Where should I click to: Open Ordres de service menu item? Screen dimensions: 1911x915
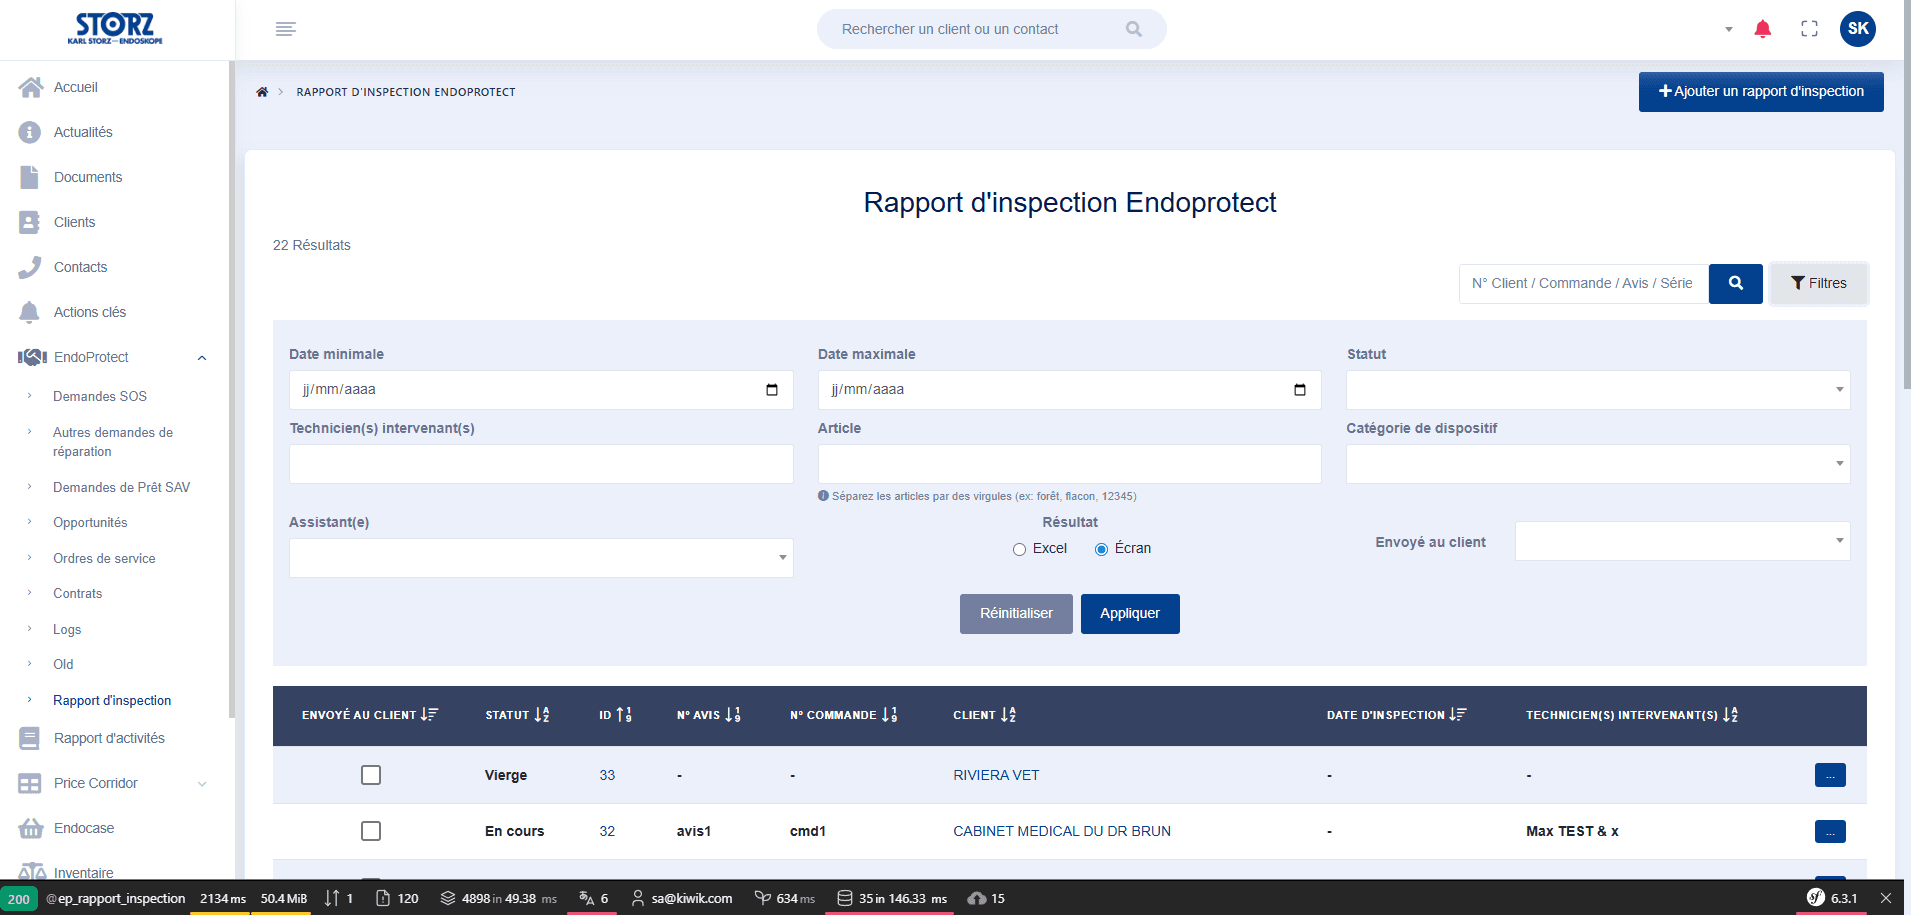click(104, 559)
